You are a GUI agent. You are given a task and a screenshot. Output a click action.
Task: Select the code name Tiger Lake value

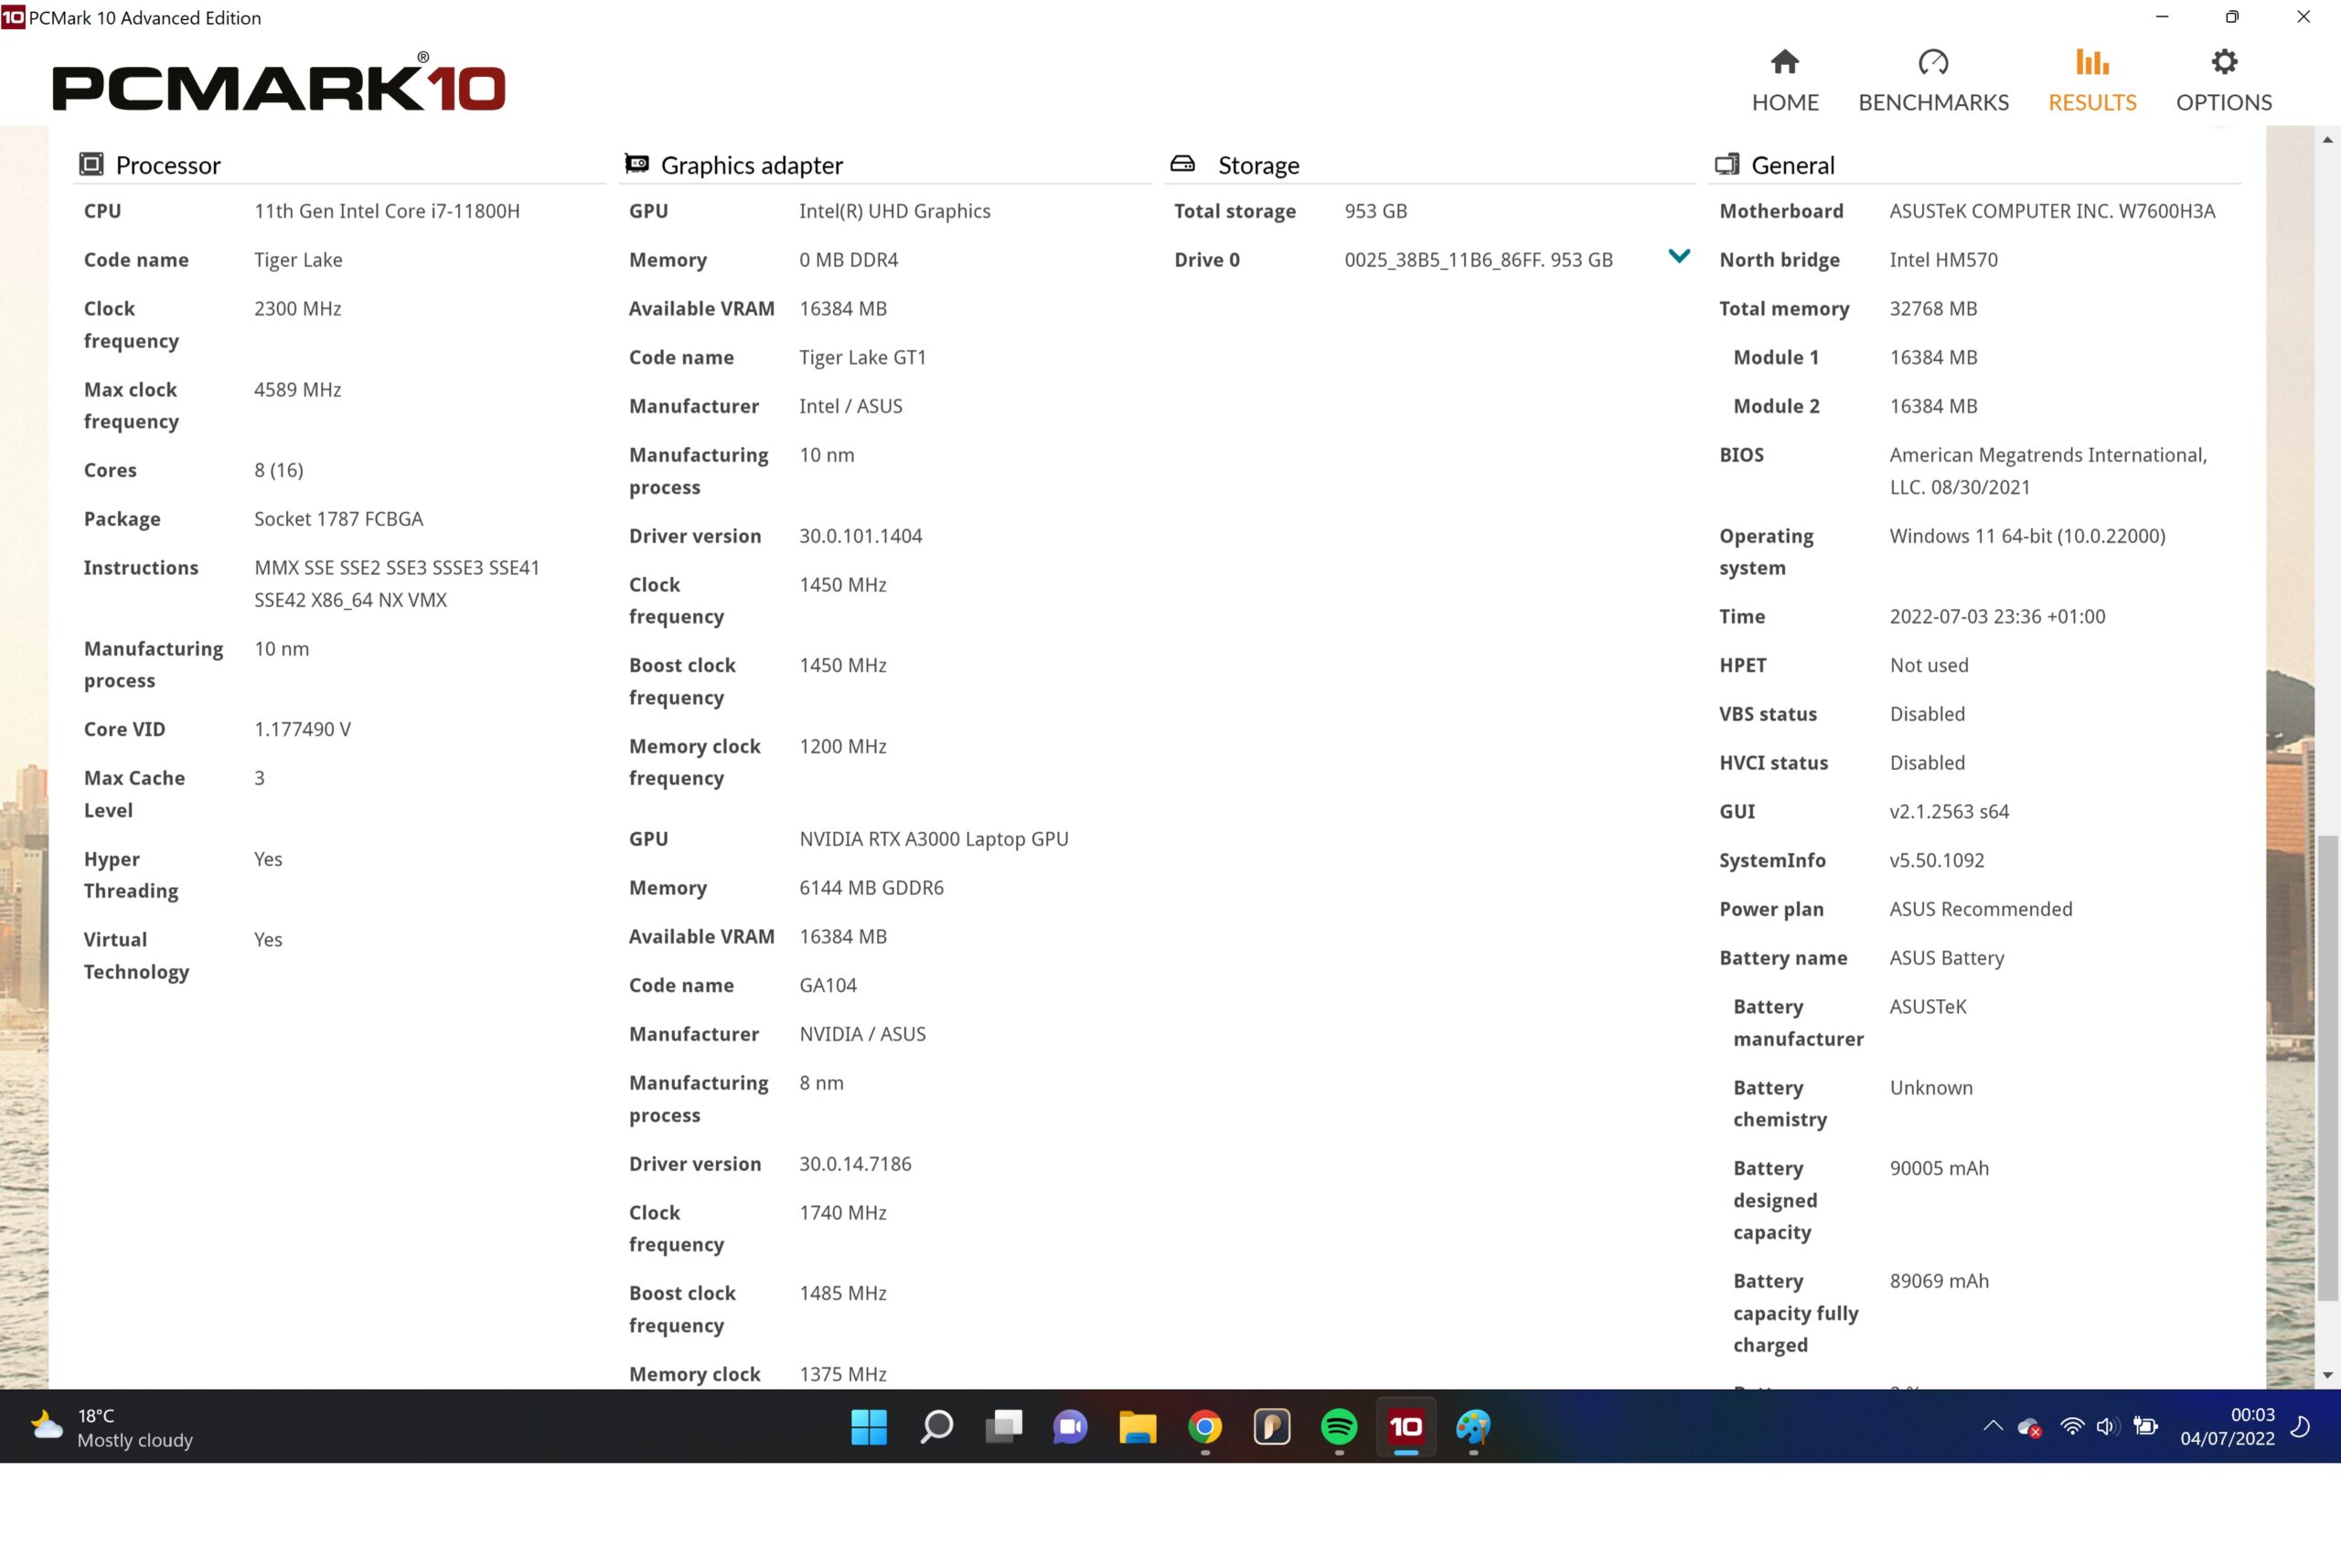pyautogui.click(x=298, y=260)
